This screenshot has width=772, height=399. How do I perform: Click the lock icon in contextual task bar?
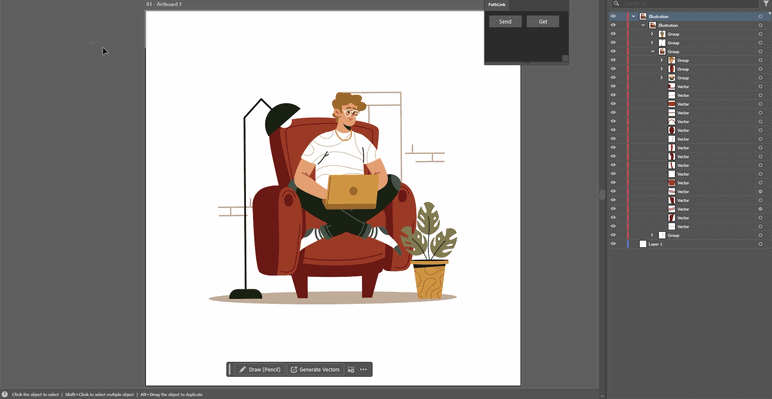(x=351, y=369)
